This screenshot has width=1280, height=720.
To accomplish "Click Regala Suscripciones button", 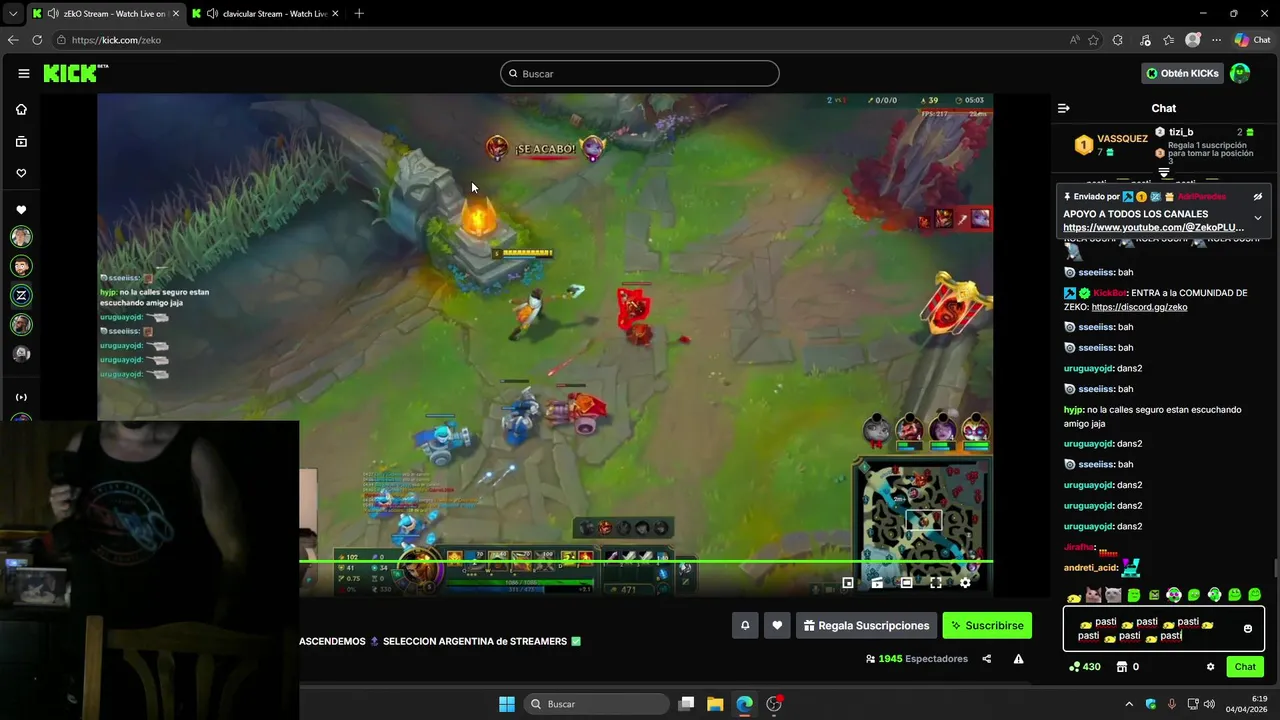I will 866,625.
